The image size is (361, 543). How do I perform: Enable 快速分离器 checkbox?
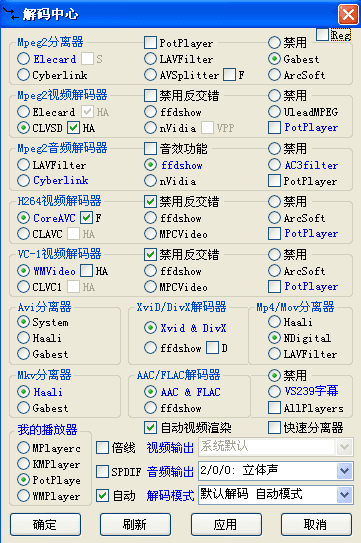[274, 428]
